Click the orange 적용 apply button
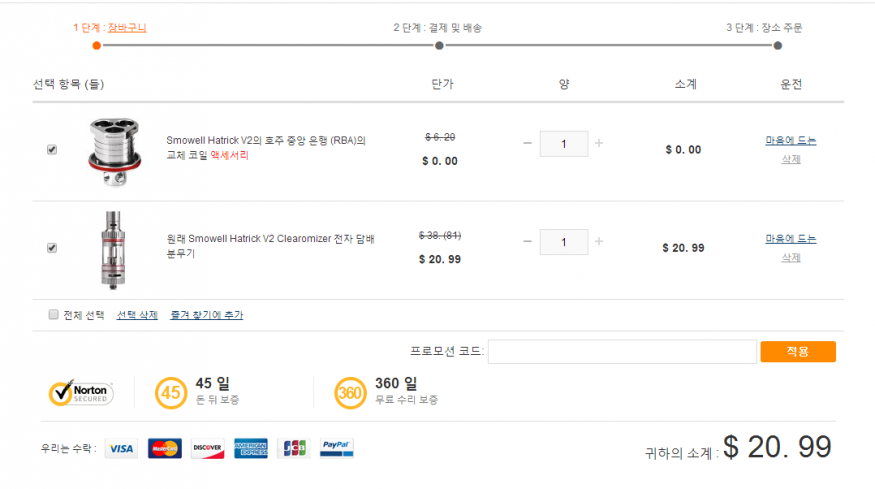 click(x=798, y=352)
